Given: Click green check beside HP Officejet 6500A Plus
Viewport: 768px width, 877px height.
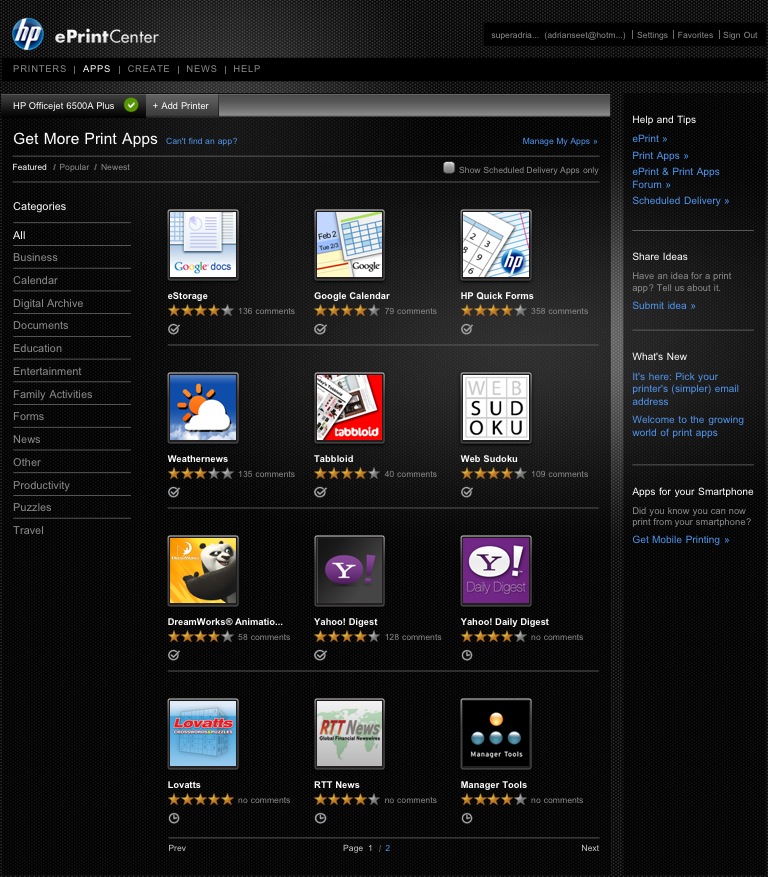Looking at the screenshot, I should 131,105.
